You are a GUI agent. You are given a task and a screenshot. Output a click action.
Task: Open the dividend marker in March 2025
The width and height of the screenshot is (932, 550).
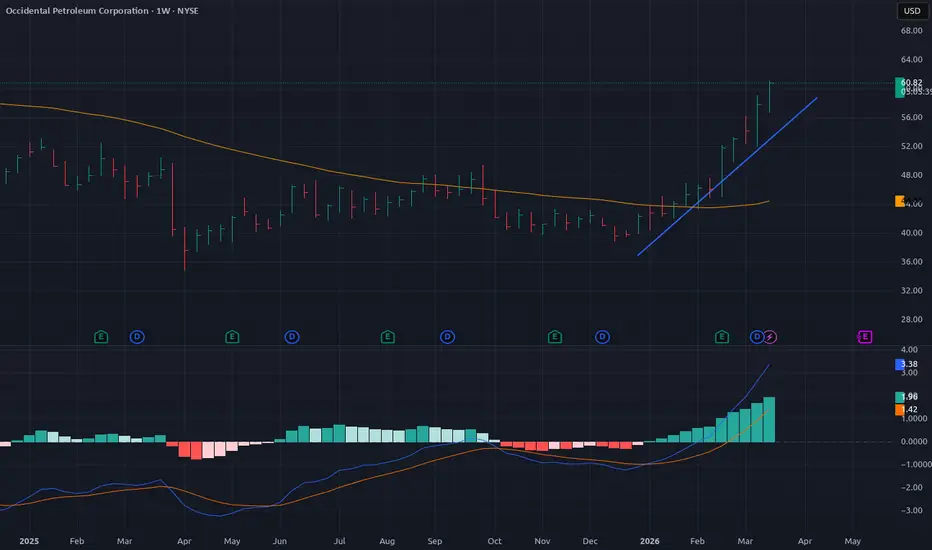pos(137,337)
